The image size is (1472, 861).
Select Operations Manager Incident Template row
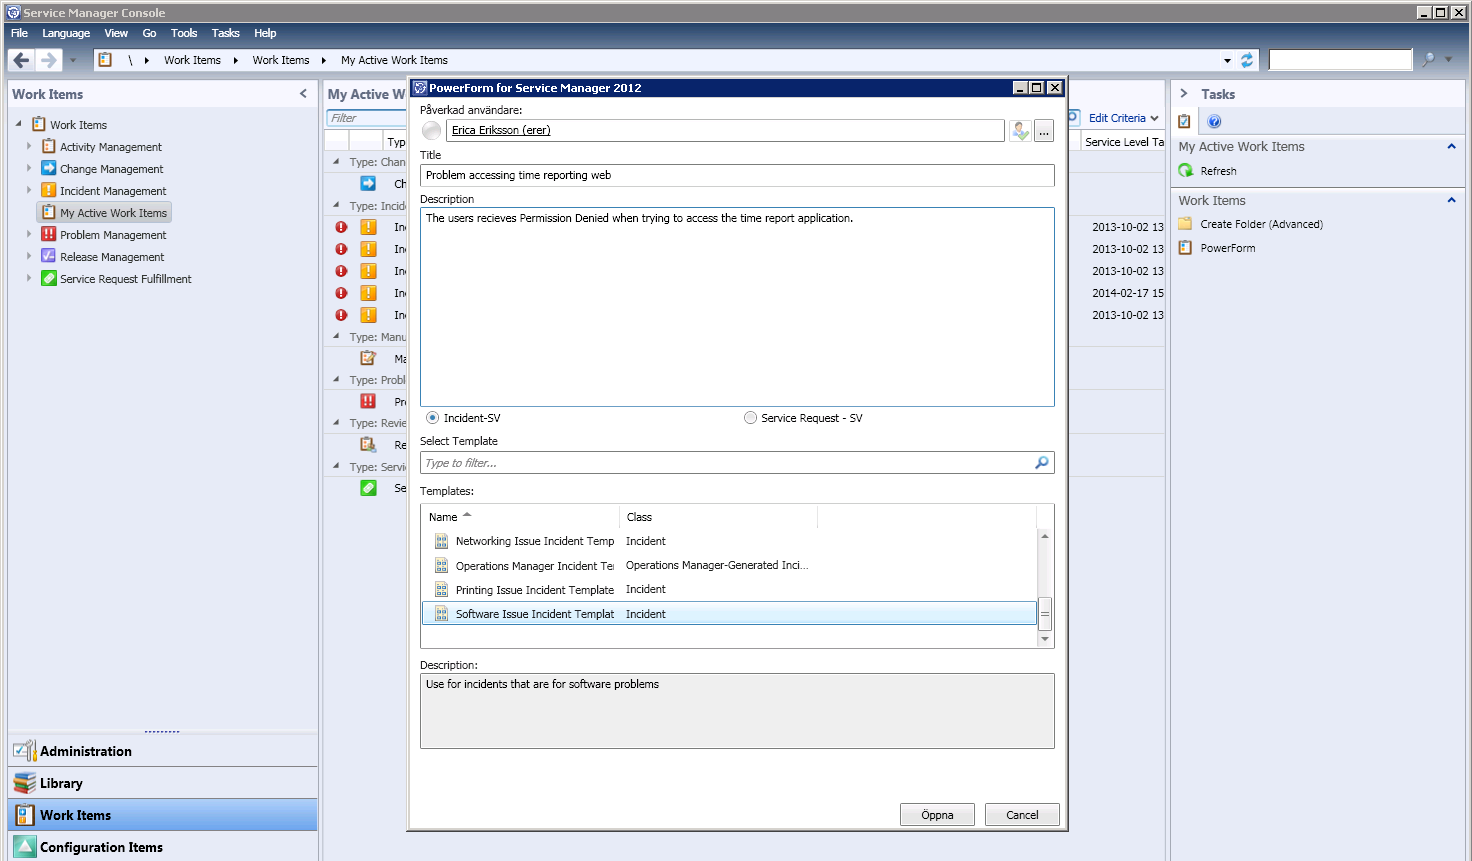(x=729, y=566)
